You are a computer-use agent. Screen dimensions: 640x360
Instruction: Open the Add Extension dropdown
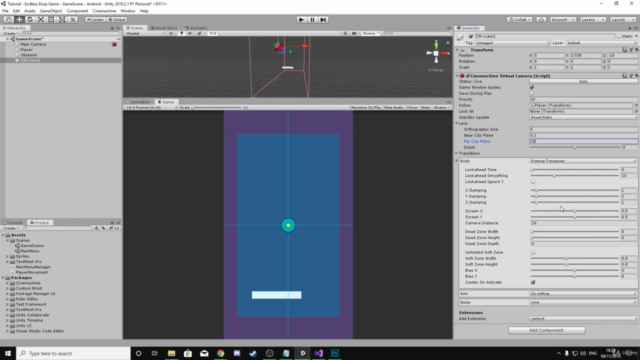coord(583,319)
